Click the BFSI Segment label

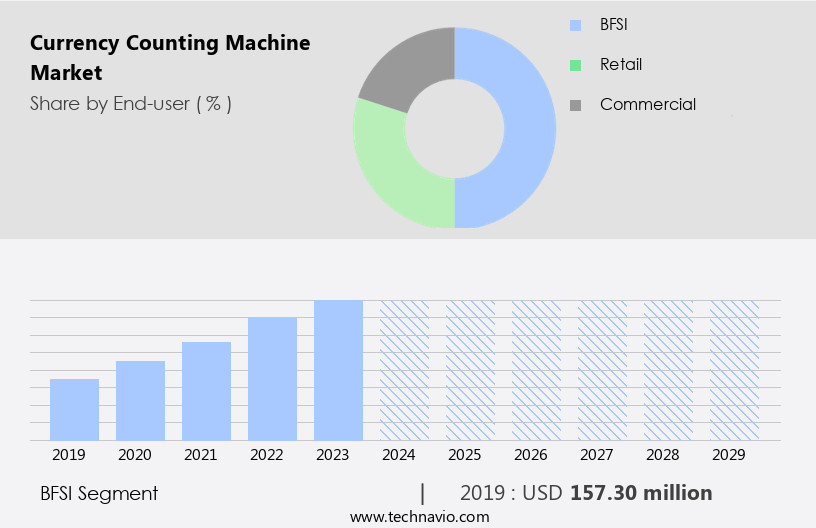tap(99, 493)
